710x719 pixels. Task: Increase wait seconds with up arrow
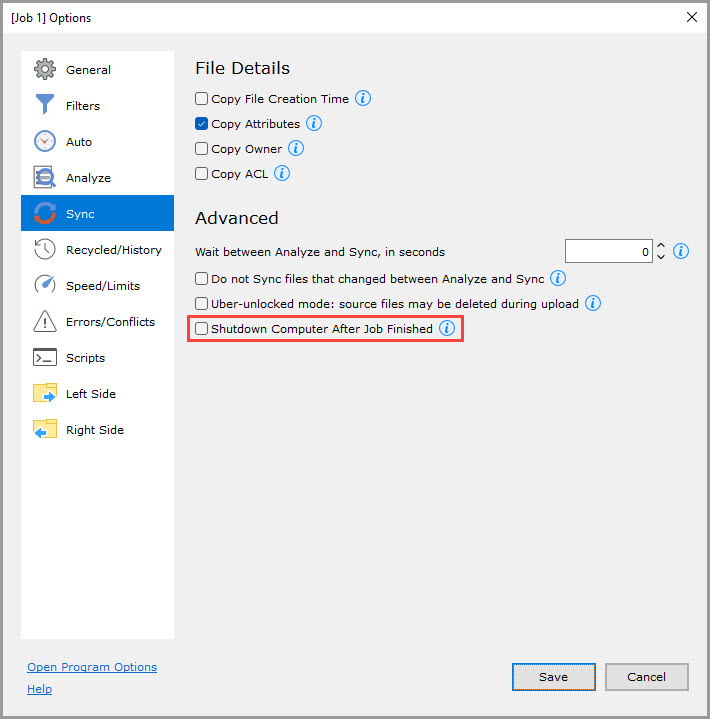(660, 246)
